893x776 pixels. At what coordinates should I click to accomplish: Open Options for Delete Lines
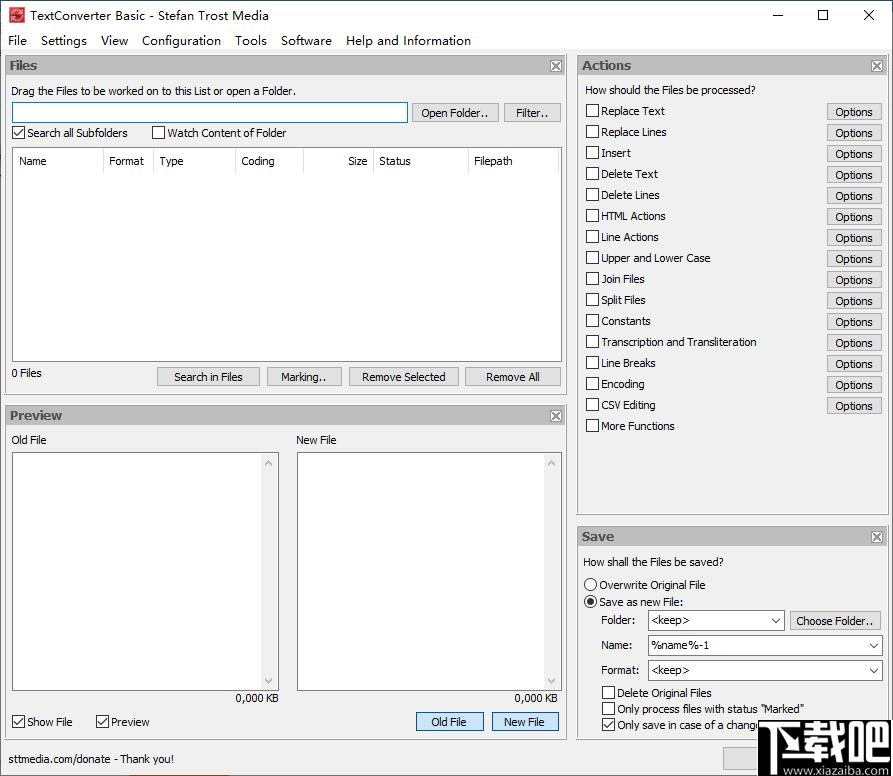tap(854, 196)
